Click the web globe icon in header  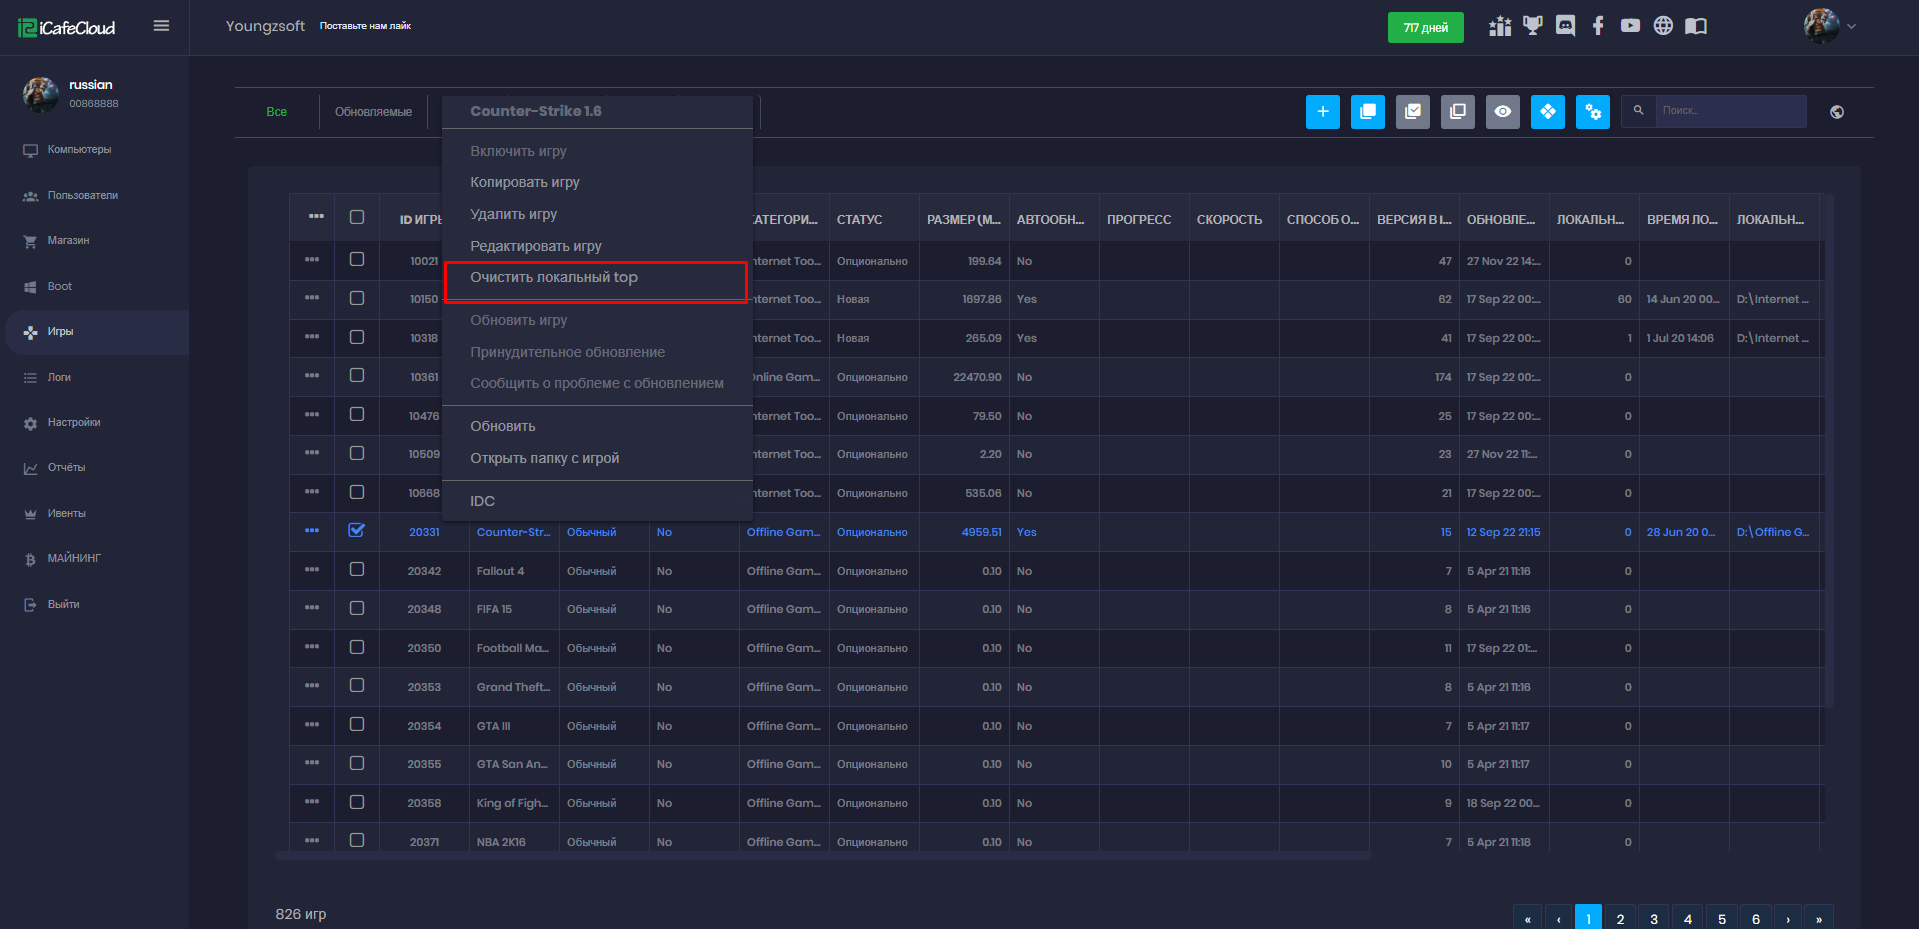pos(1663,26)
